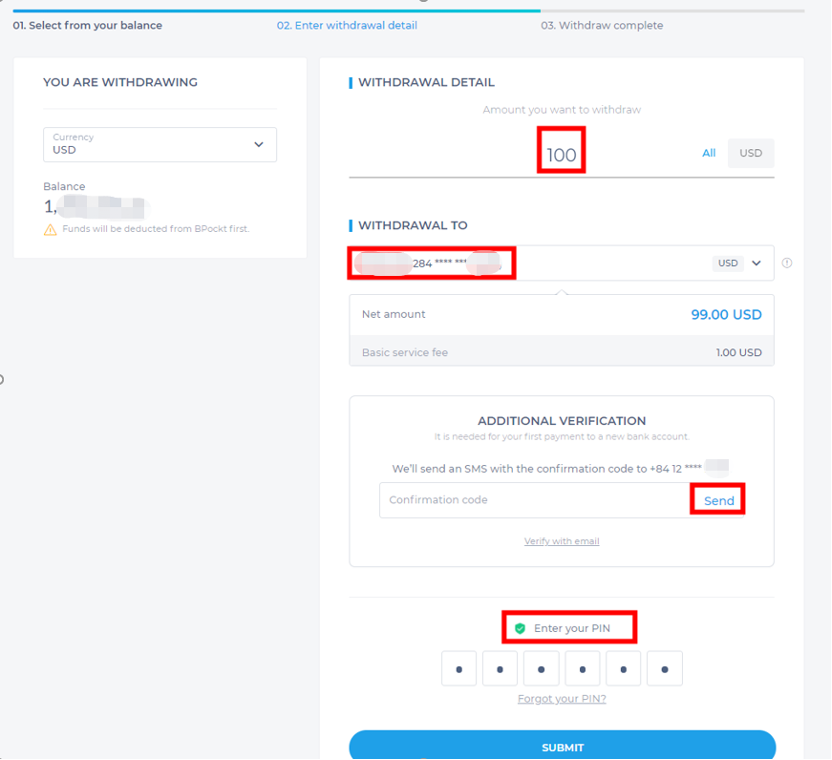The image size is (832, 760).
Task: Choose the Verify with email link
Action: point(562,541)
